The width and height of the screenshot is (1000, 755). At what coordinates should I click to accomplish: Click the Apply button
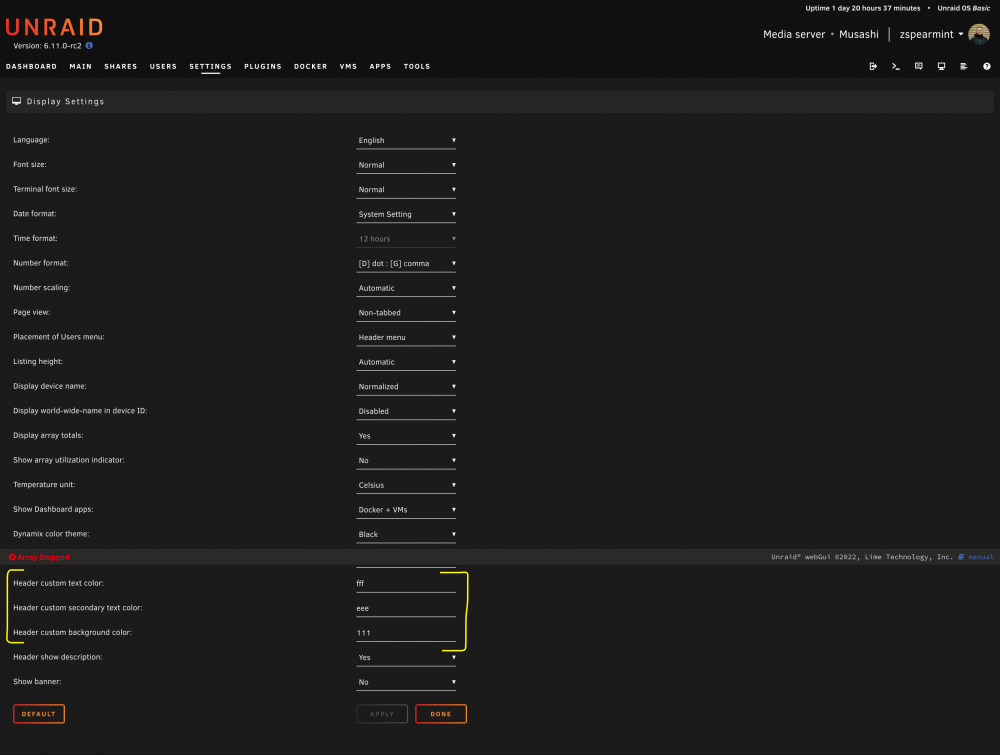pyautogui.click(x=382, y=714)
